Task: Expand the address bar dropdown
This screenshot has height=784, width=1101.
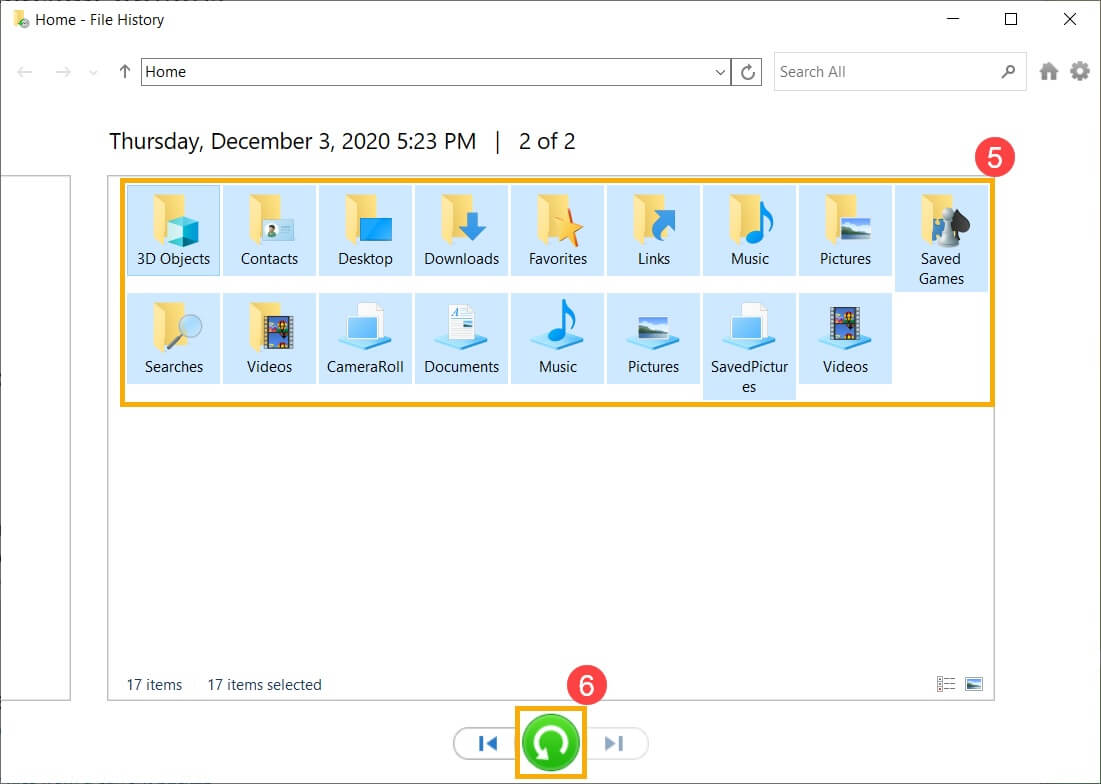Action: tap(720, 71)
